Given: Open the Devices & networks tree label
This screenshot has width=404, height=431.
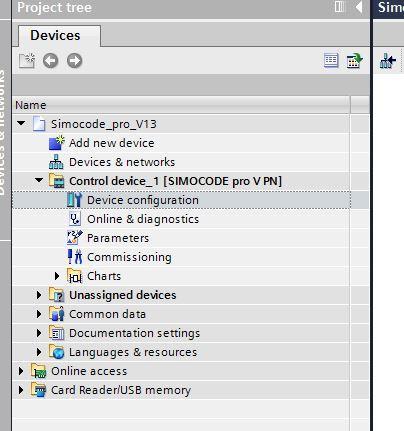Looking at the screenshot, I should tap(122, 162).
